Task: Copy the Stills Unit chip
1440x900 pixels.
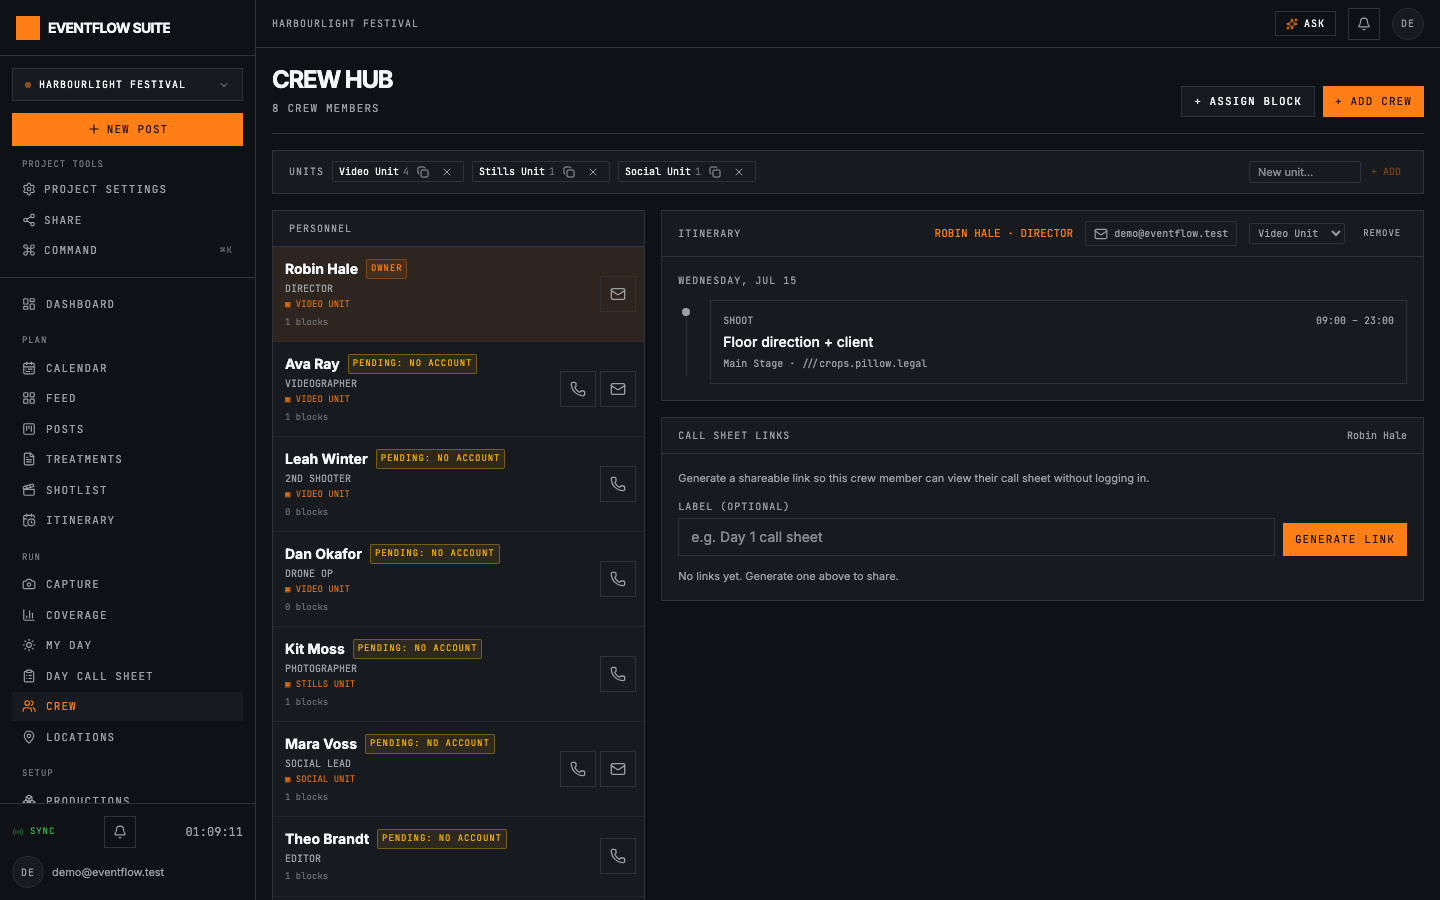Action: 569,172
